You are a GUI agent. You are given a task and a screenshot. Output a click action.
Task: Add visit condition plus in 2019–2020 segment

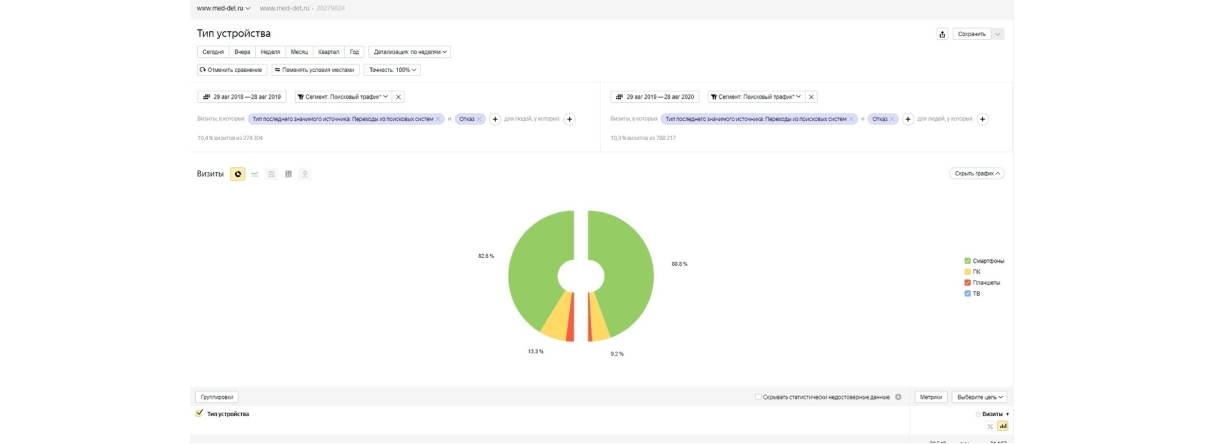(908, 119)
